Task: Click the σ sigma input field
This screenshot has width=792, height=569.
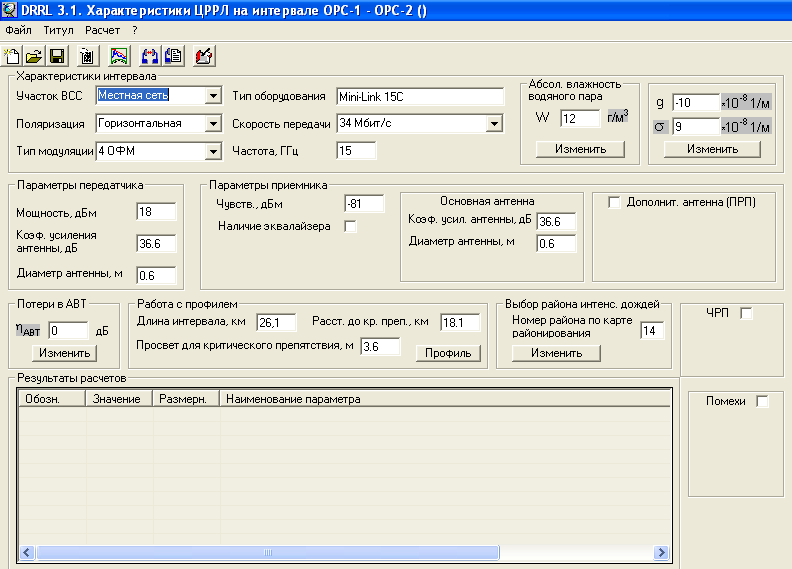Action: (x=696, y=127)
